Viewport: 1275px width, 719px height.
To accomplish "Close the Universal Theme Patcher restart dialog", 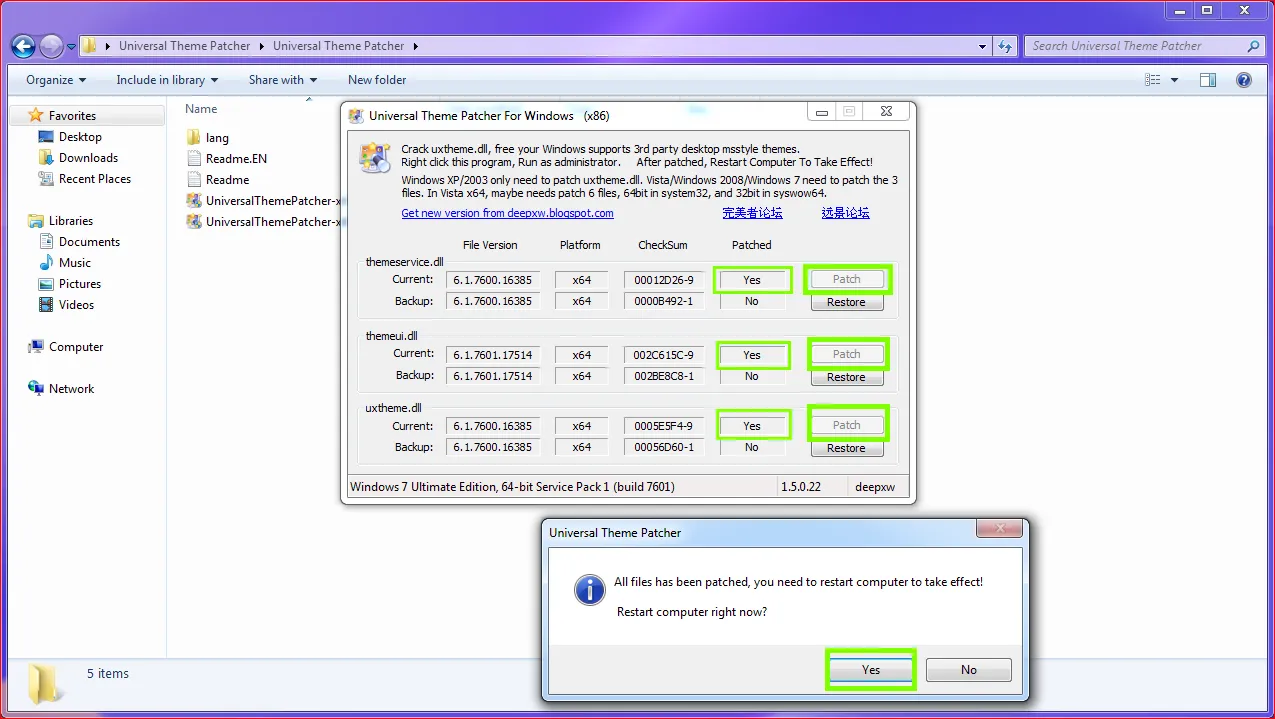I will click(999, 528).
